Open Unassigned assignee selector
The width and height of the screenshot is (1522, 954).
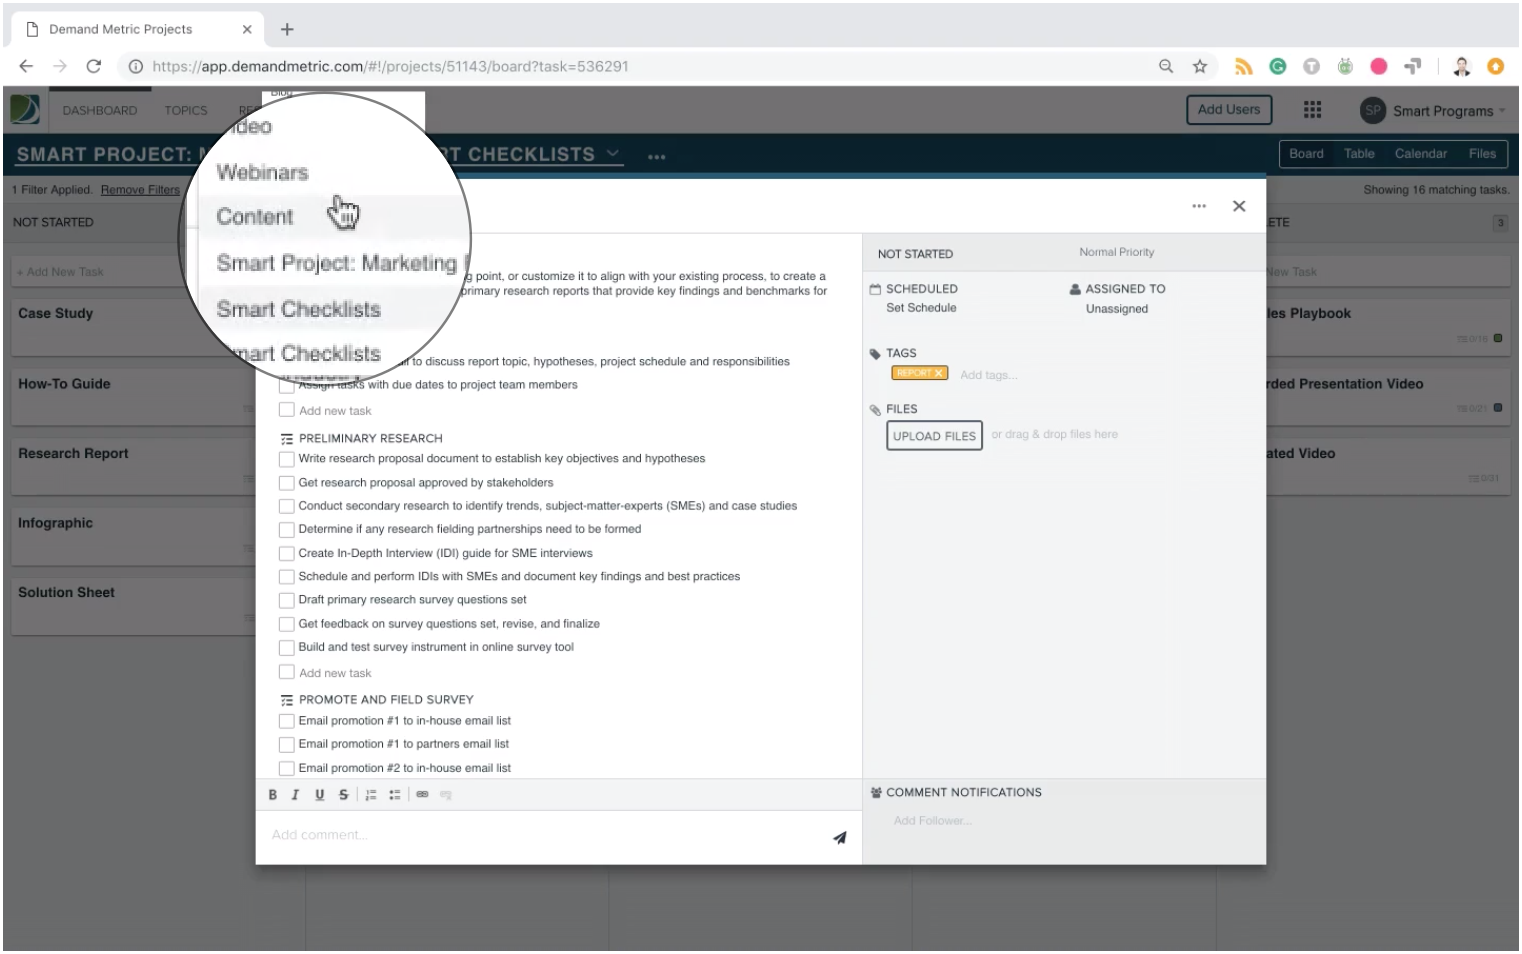pos(1116,309)
